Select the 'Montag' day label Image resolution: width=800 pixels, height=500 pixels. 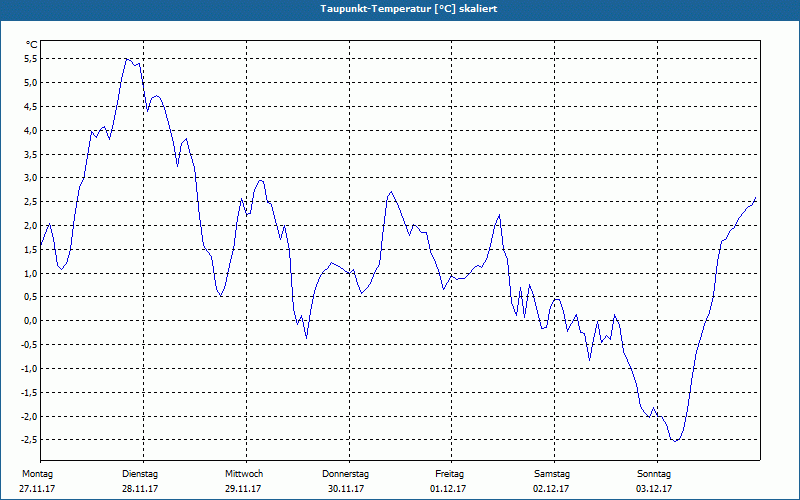tap(37, 474)
